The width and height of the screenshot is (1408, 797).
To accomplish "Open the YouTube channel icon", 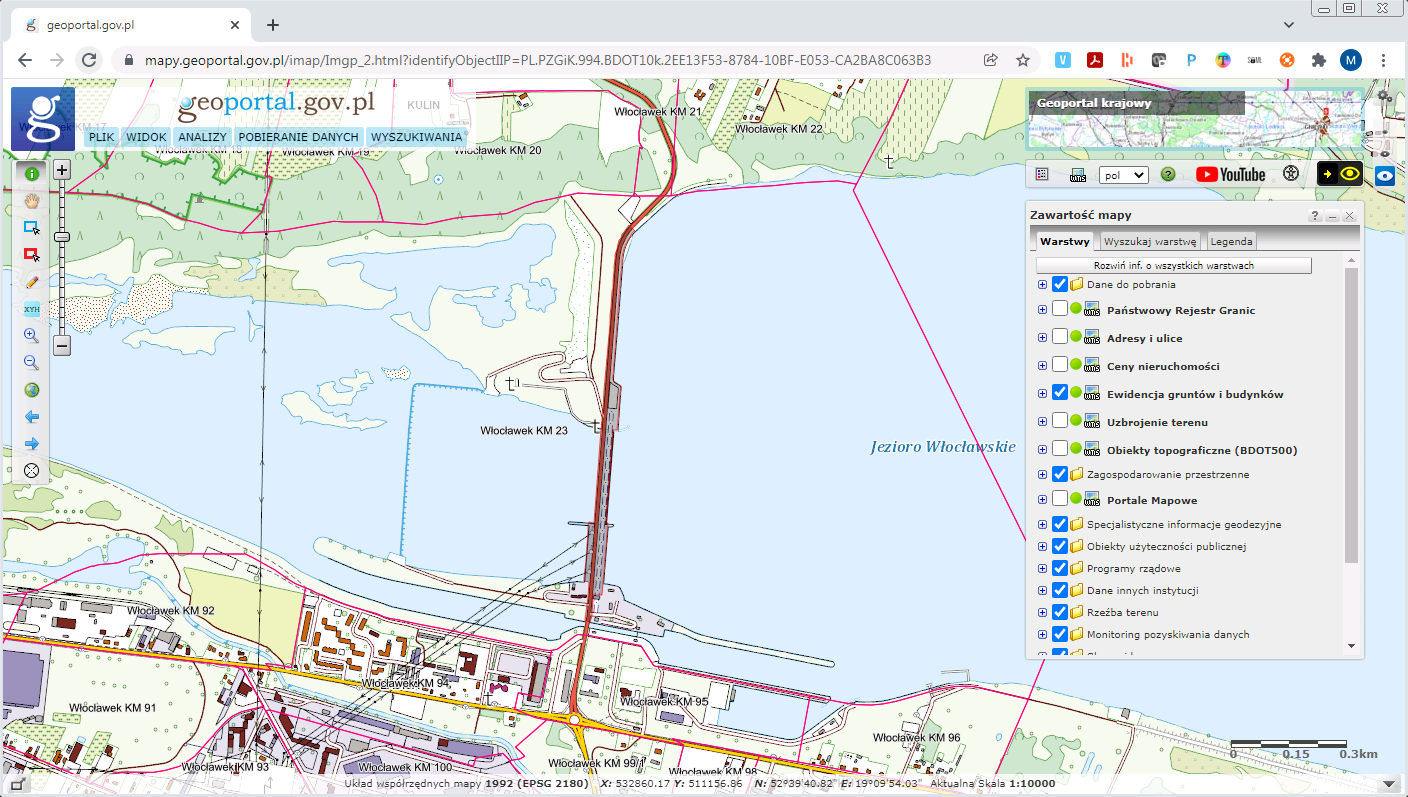I will 1230,174.
